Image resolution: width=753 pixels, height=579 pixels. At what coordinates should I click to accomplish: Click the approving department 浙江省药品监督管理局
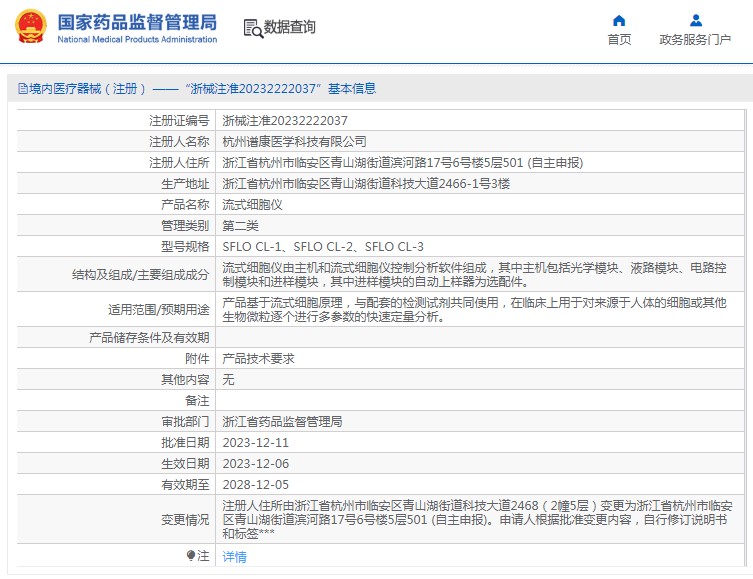pos(282,421)
